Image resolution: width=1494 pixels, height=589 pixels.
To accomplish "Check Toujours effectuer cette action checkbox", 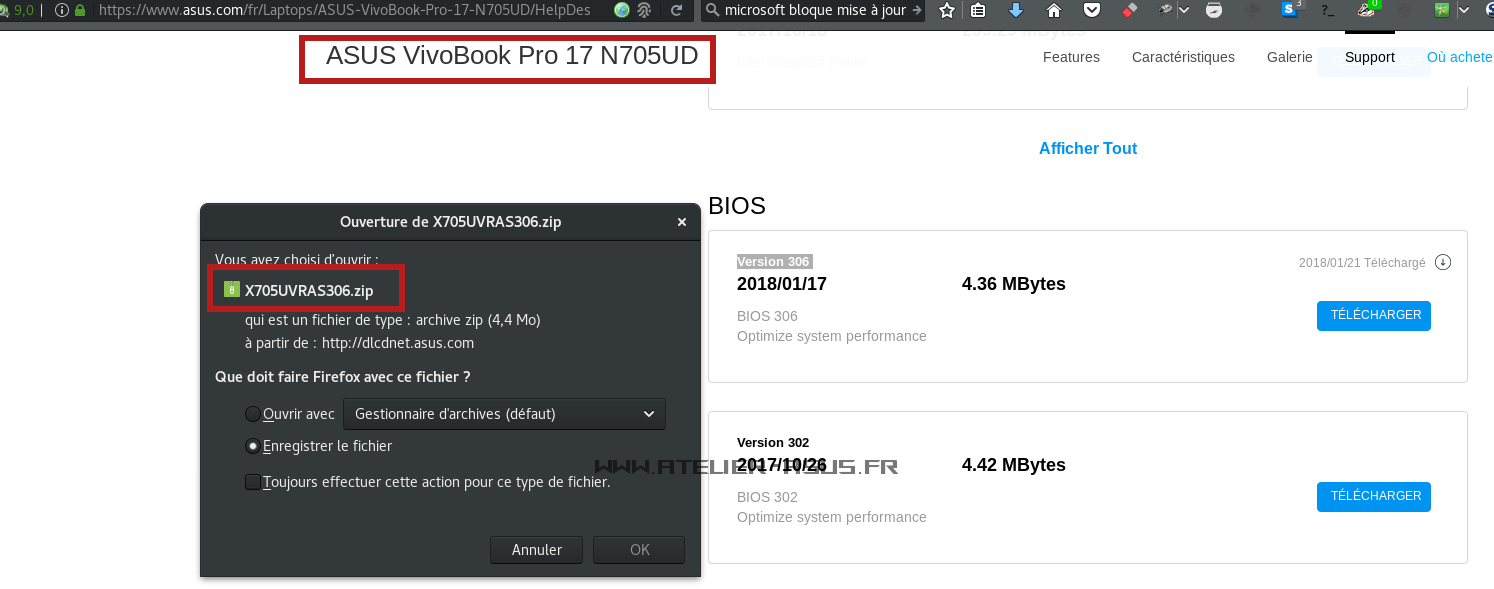I will pos(253,482).
